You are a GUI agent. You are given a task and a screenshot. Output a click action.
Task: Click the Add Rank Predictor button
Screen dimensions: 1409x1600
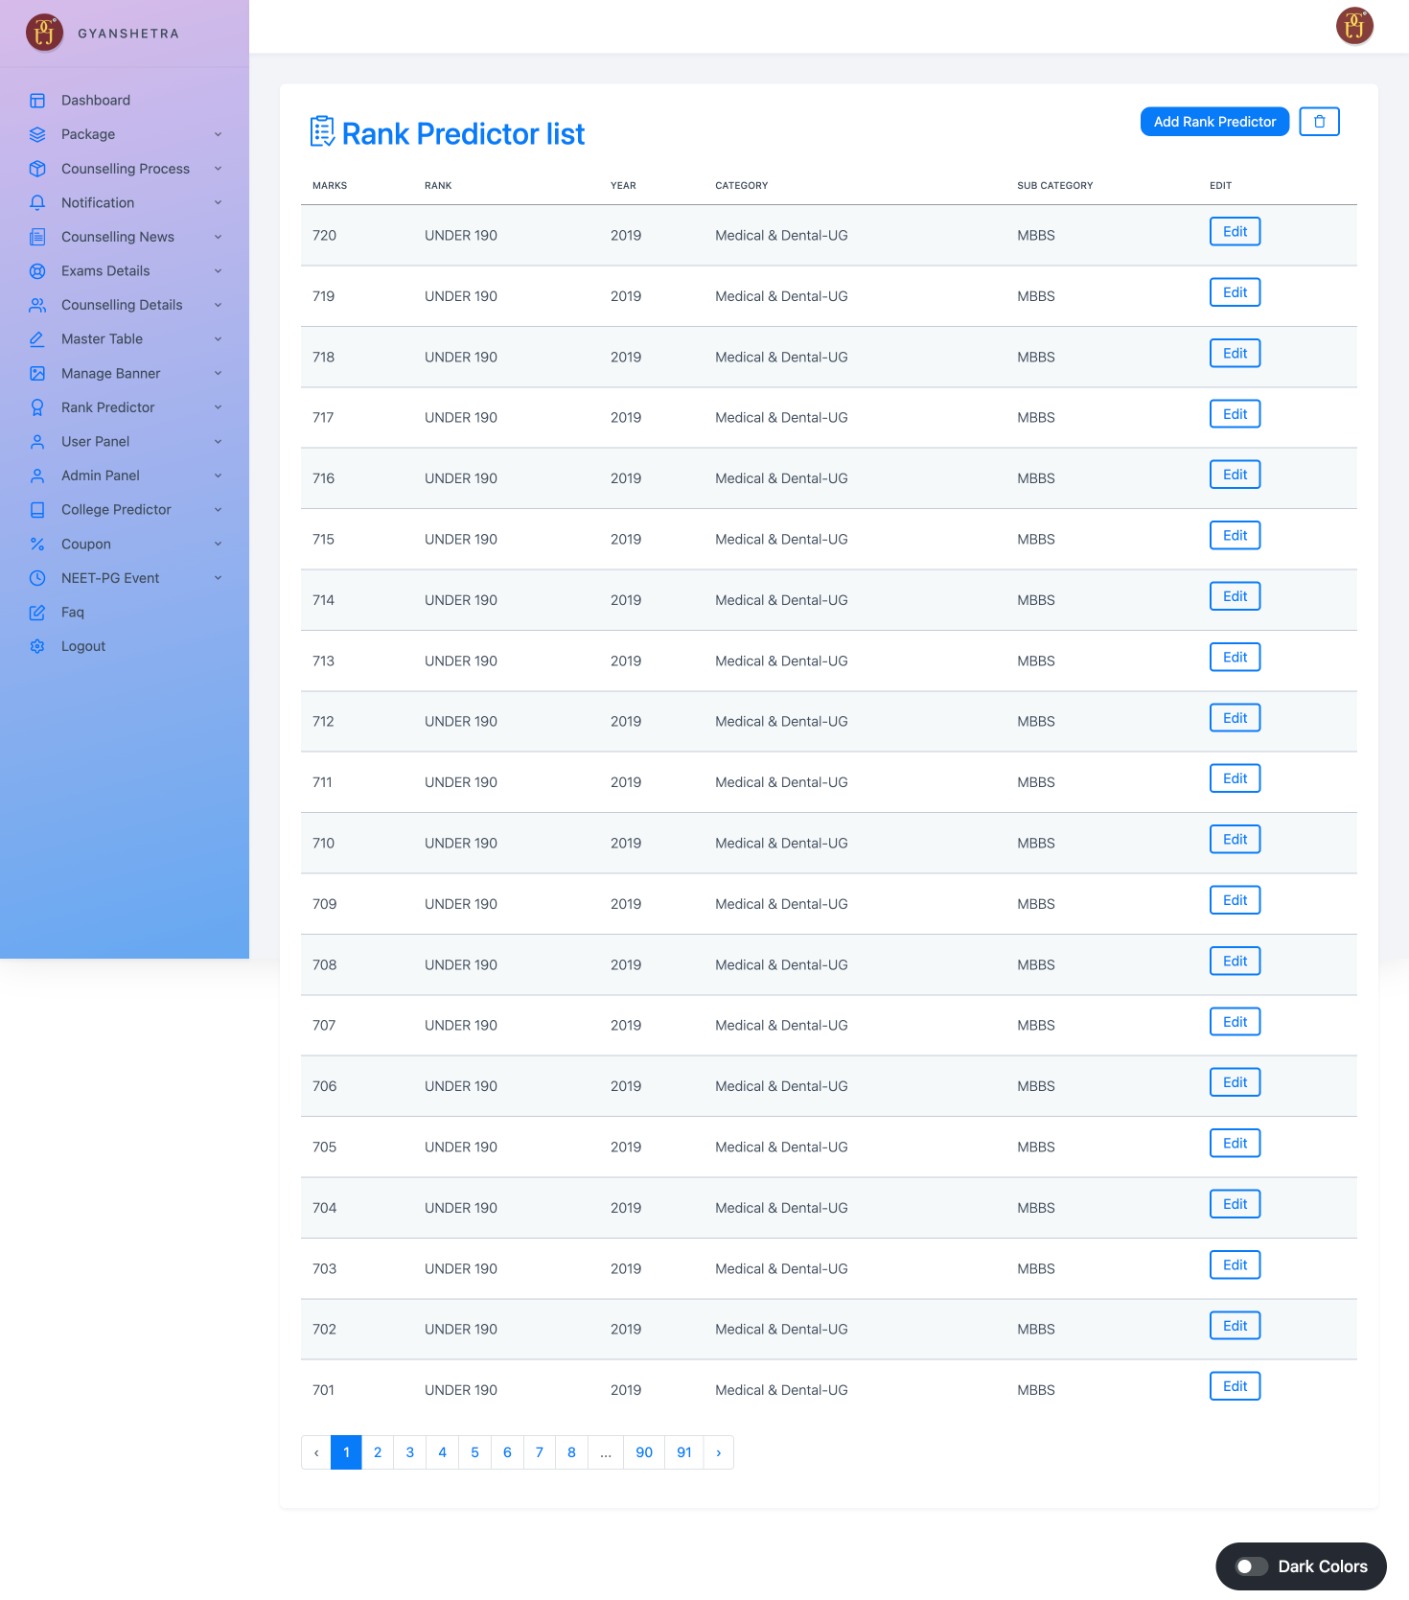[1214, 121]
